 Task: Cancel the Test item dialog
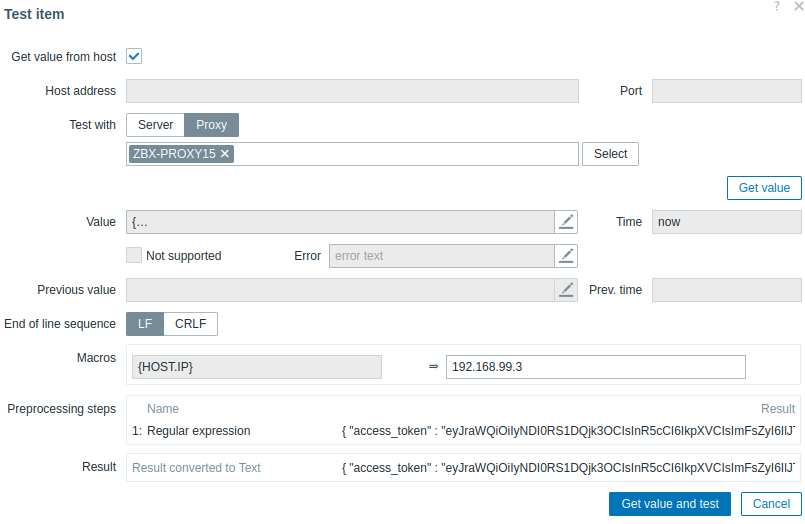point(771,504)
